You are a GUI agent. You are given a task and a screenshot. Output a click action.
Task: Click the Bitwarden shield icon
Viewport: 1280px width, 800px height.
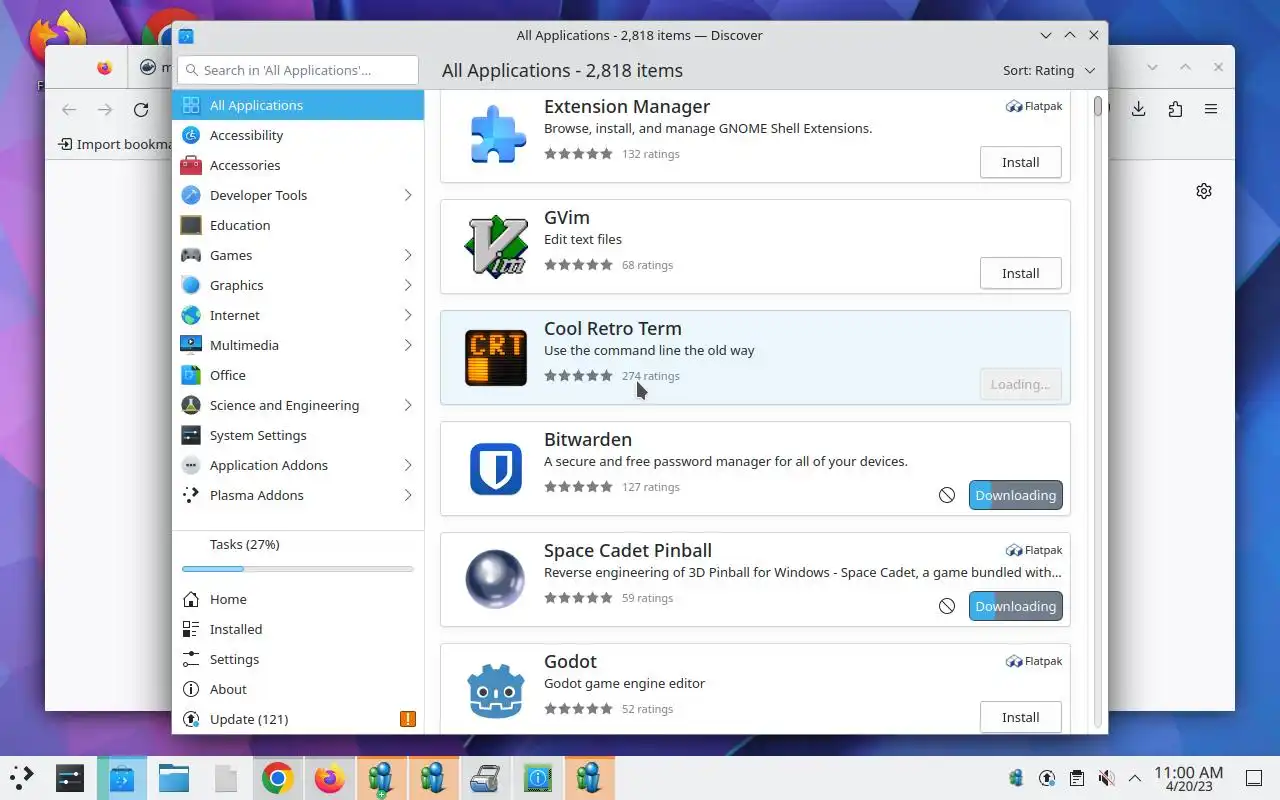point(496,468)
